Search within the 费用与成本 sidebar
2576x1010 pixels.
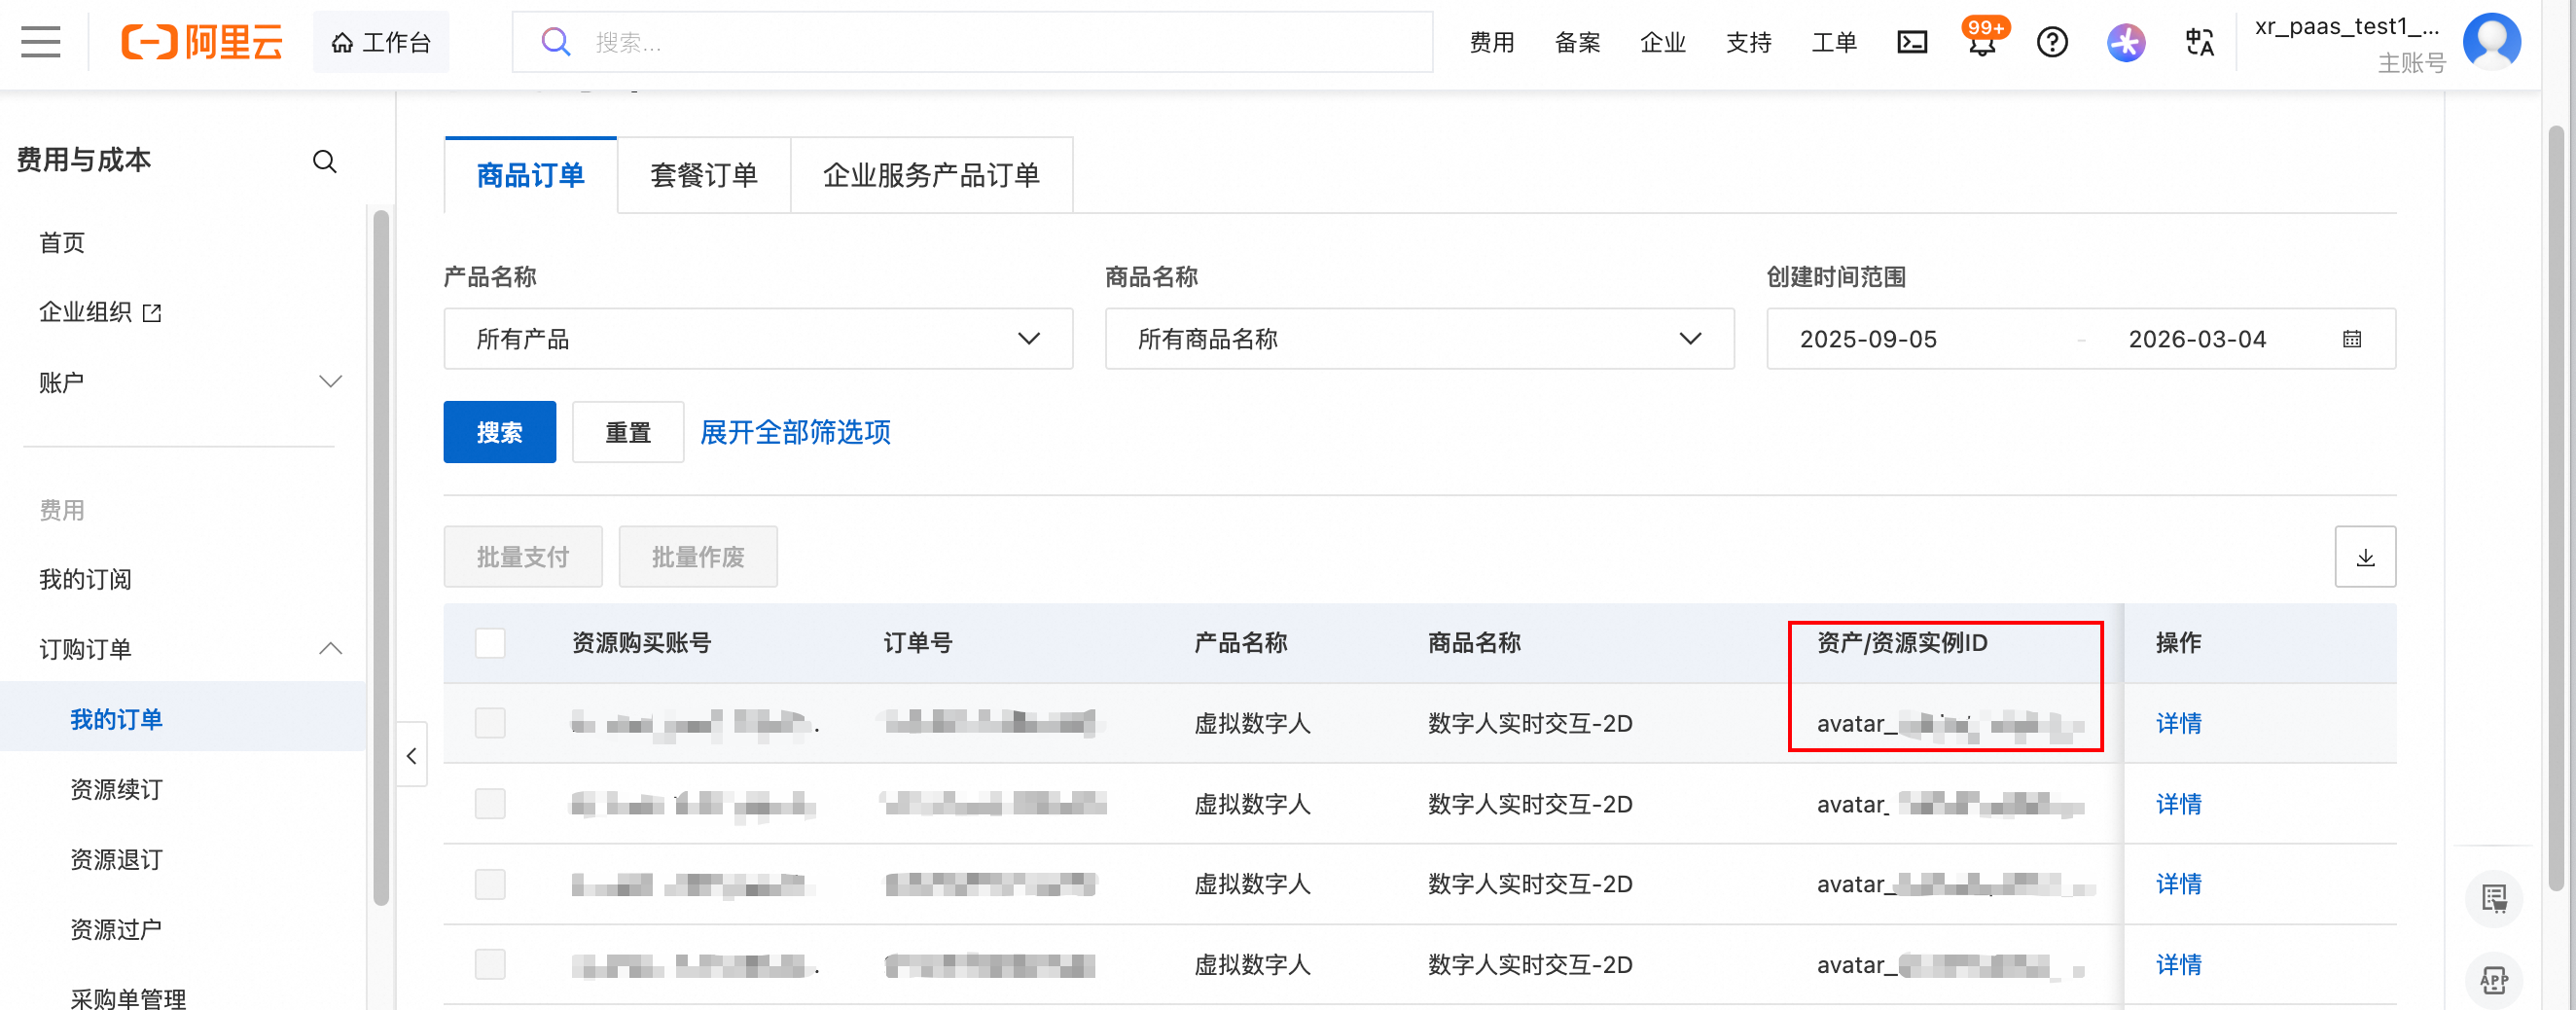[x=324, y=161]
